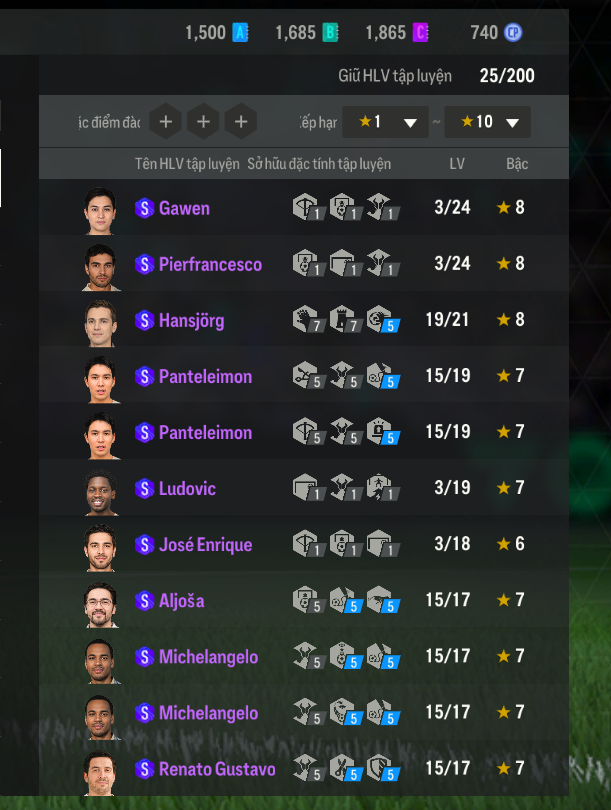This screenshot has width=611, height=810.
Task: Select Hansjörg's coach portrait
Action: [x=101, y=323]
